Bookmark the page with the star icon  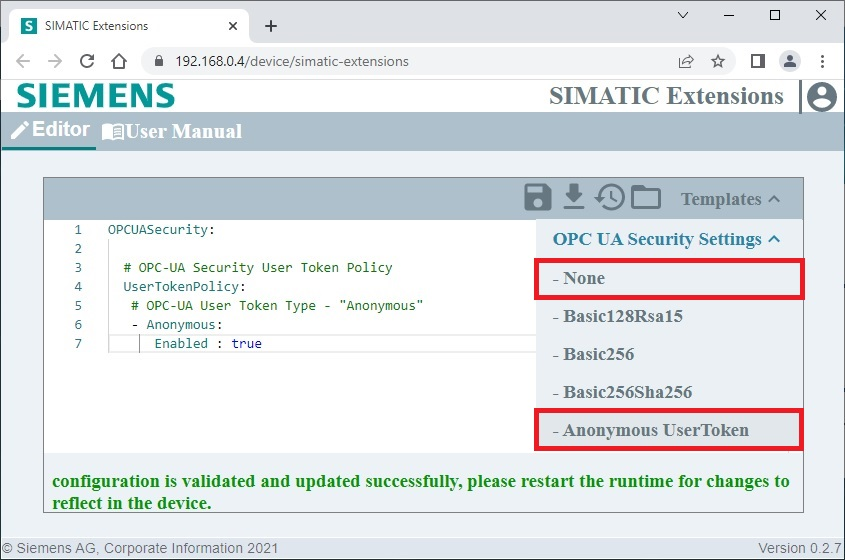(x=717, y=61)
